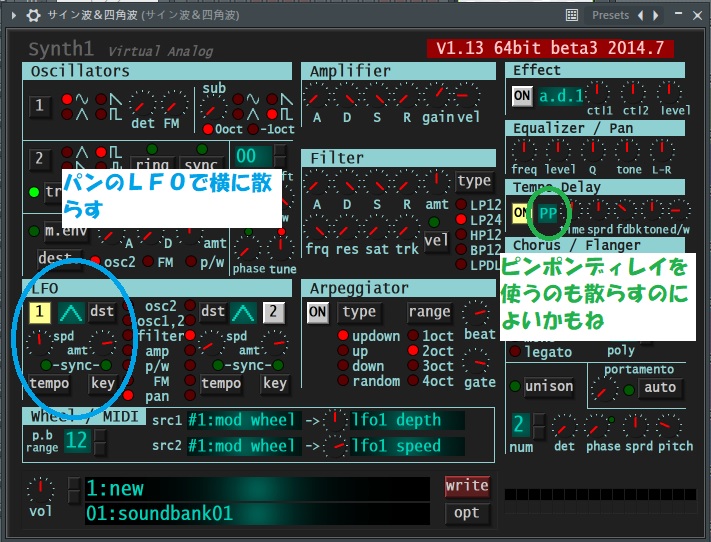Image resolution: width=711 pixels, height=542 pixels.
Task: Toggle the Tempo Delay ON button
Action: click(x=521, y=212)
